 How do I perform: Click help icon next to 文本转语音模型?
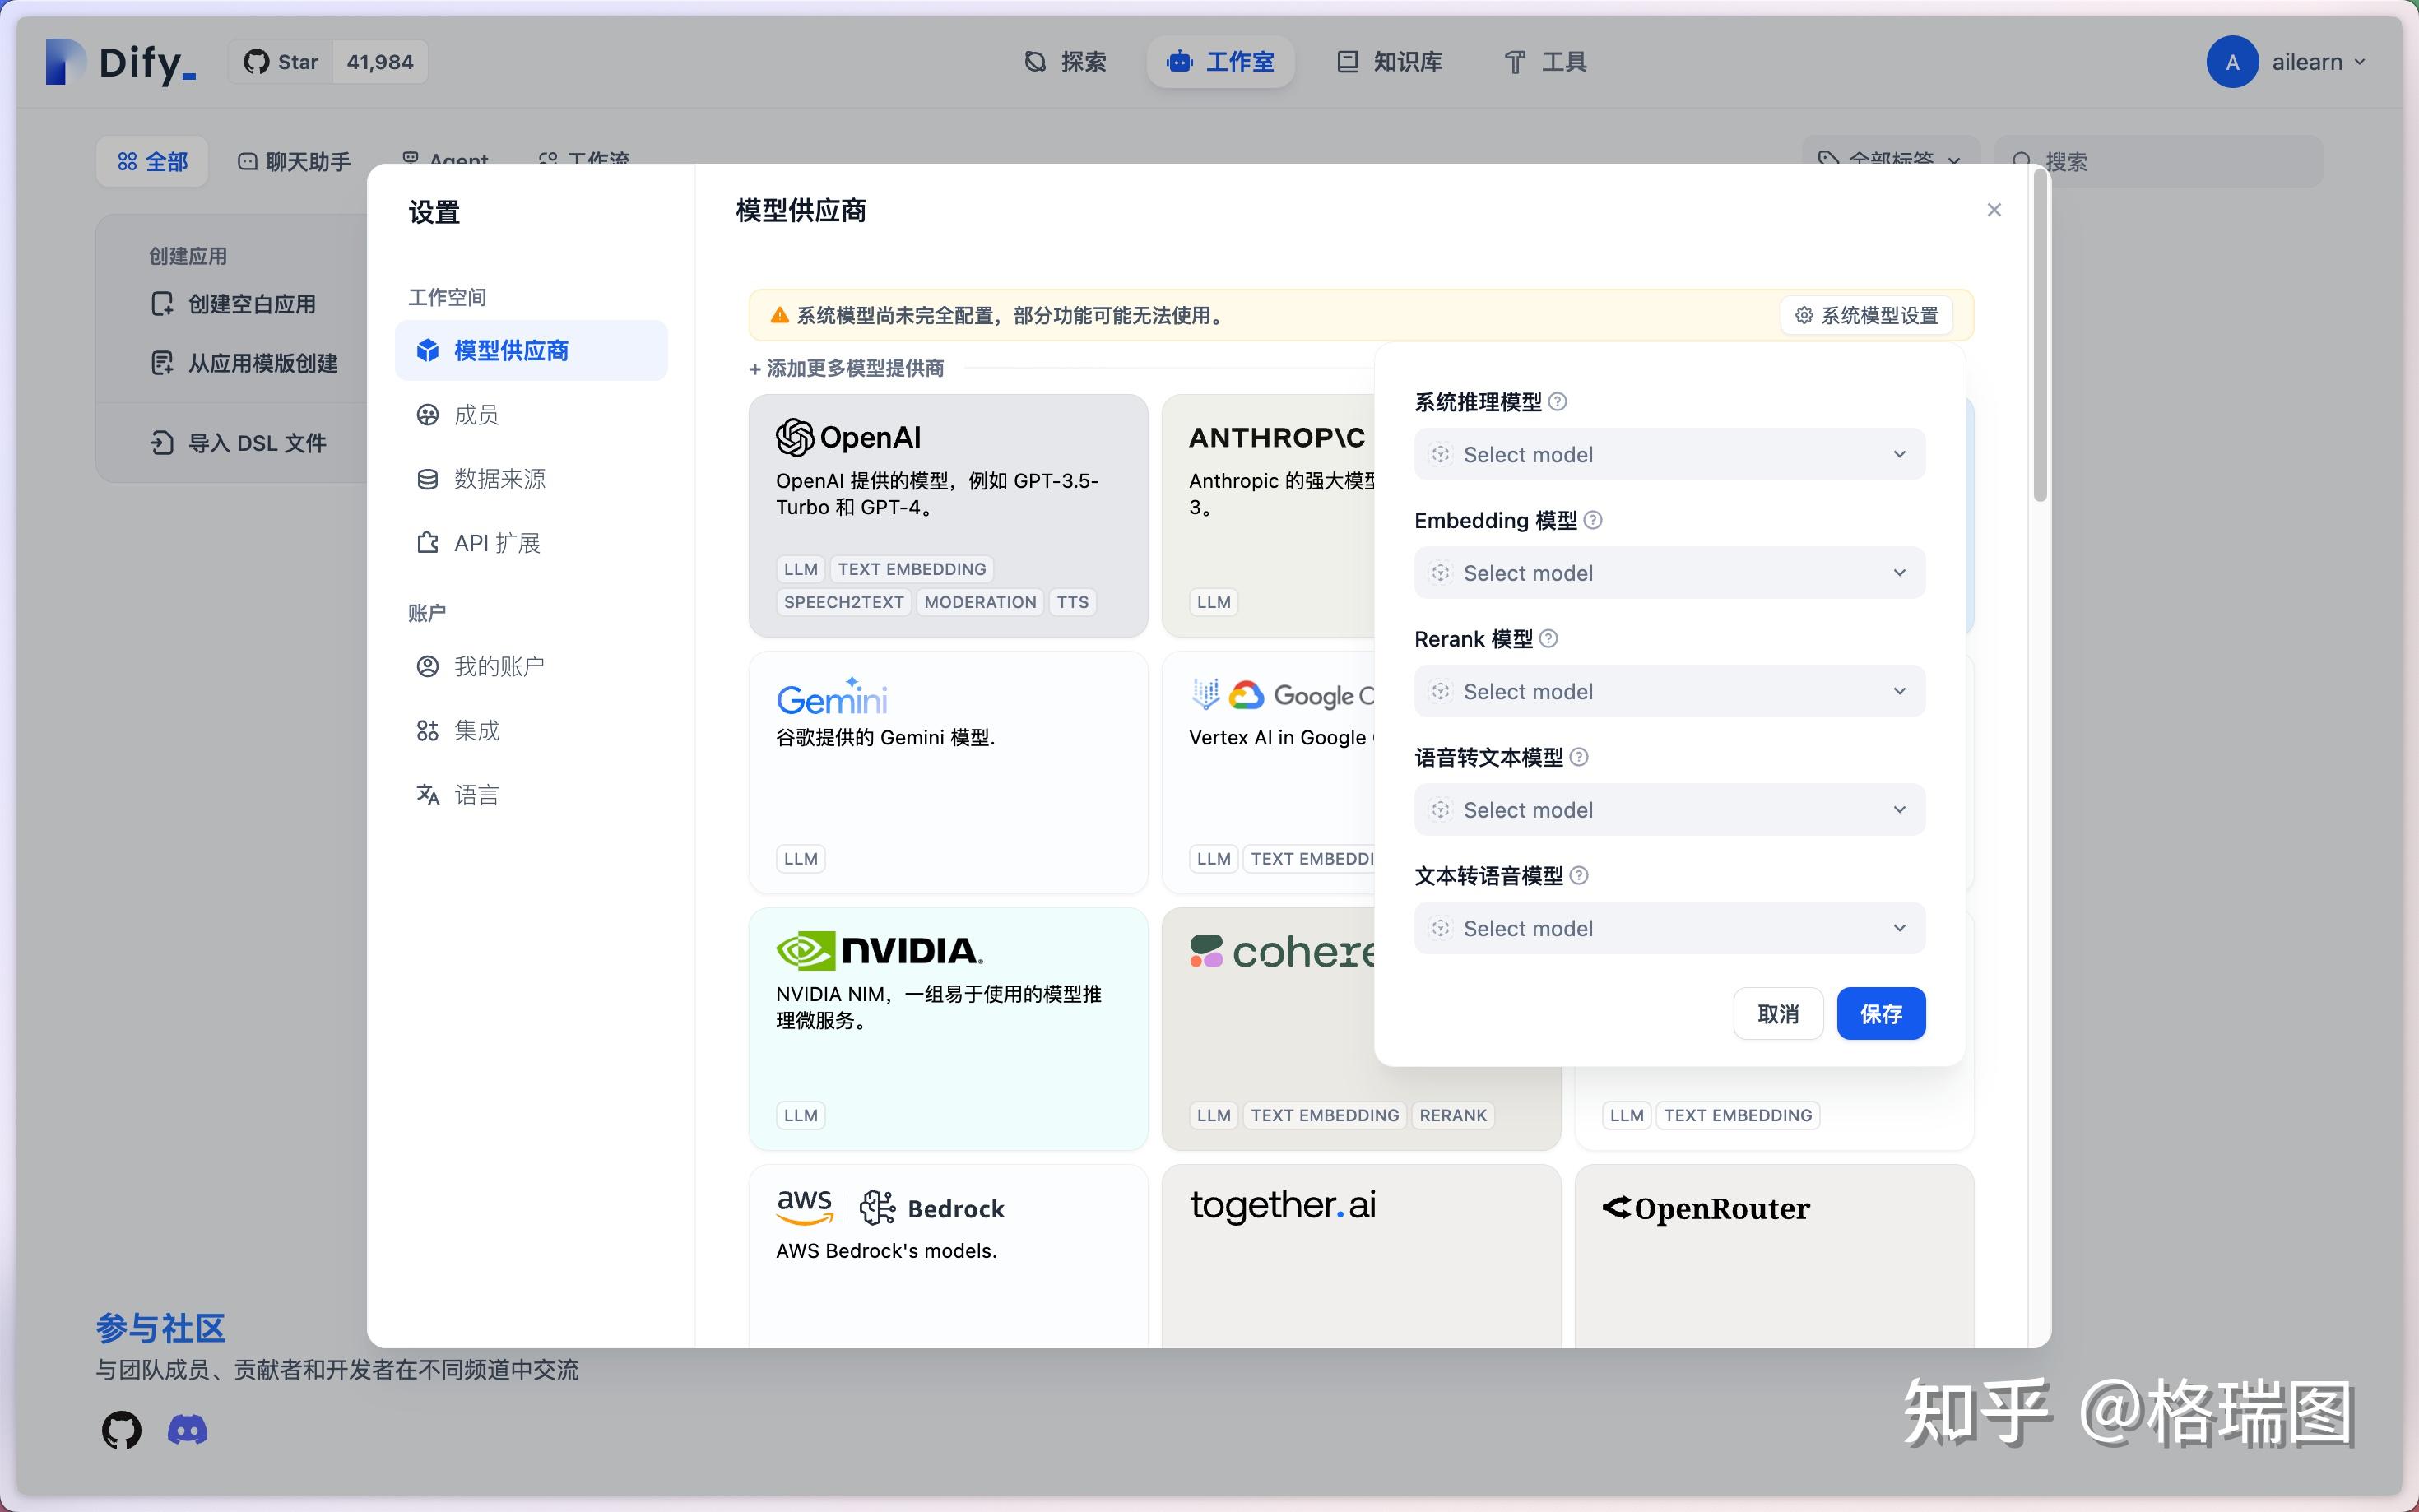1579,875
